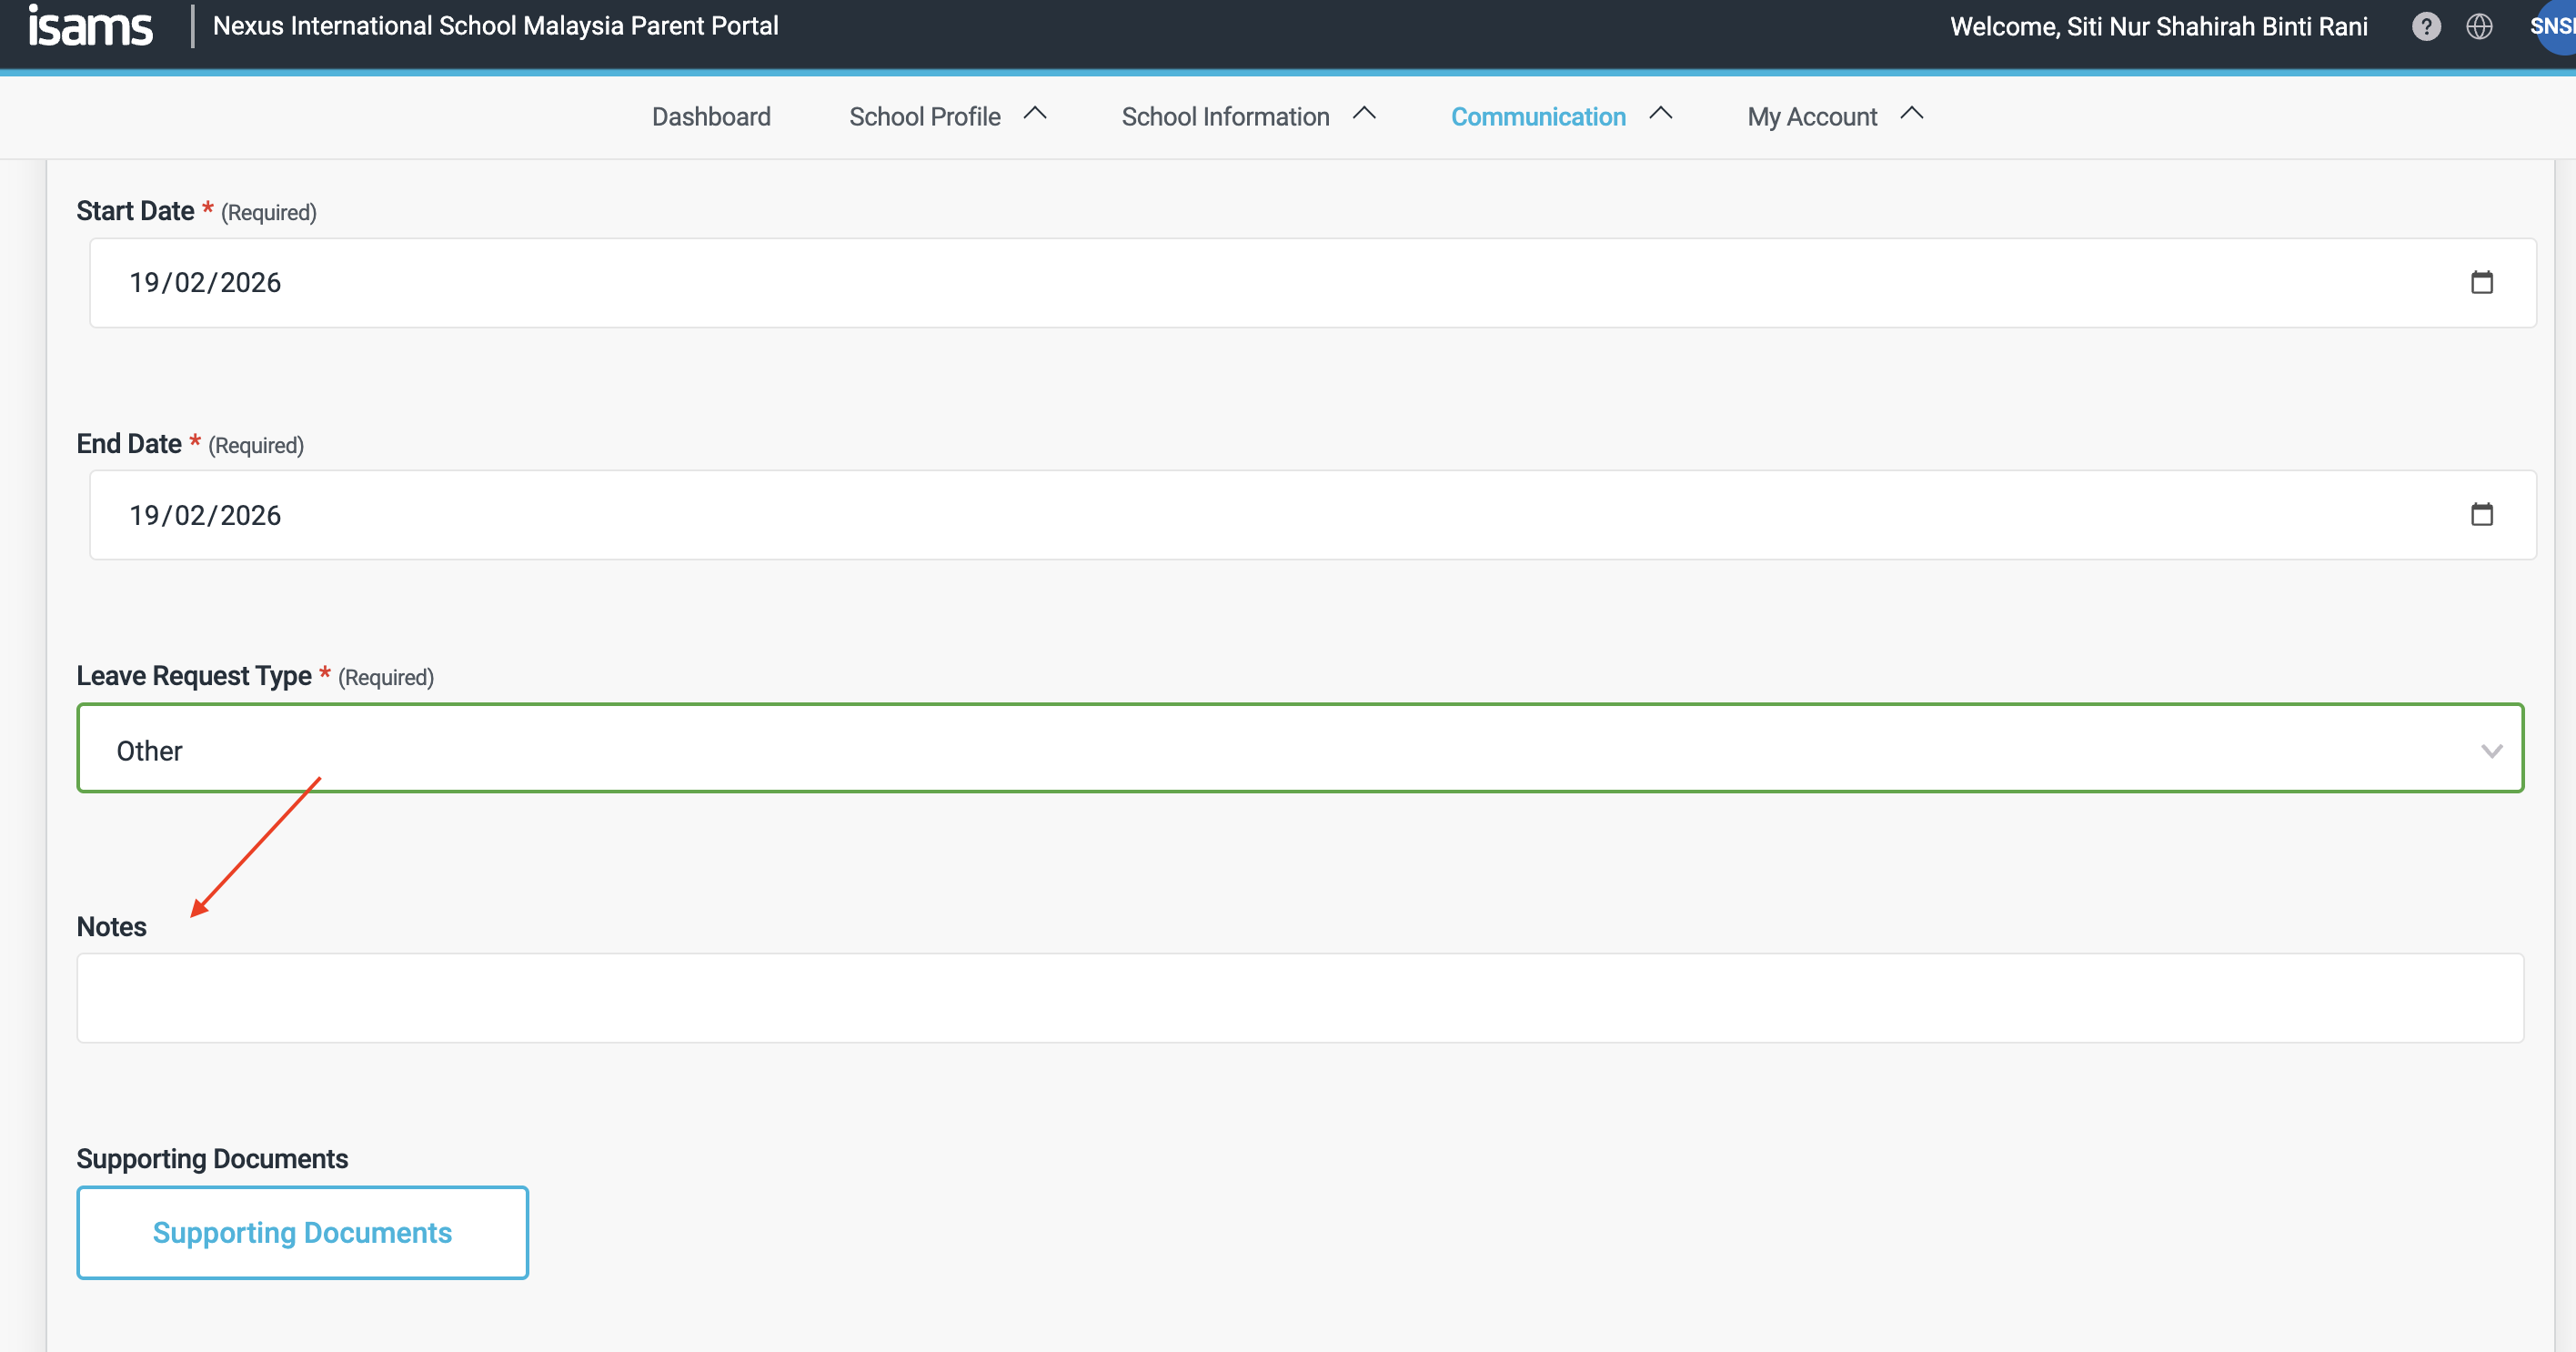Open the help question mark icon
Screen dimensions: 2576x1352
pyautogui.click(x=2426, y=27)
